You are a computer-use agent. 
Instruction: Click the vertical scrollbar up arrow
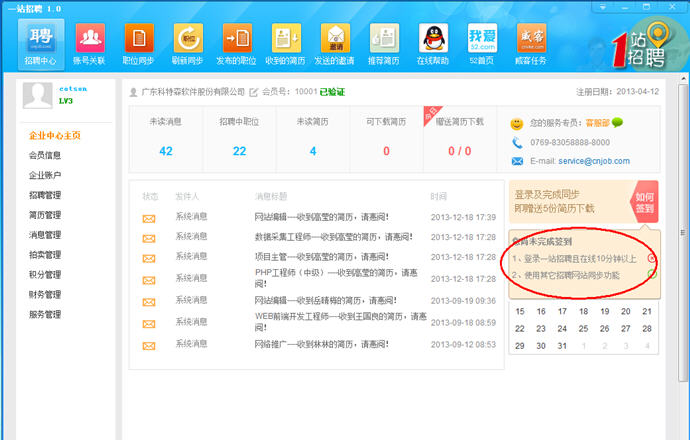683,79
